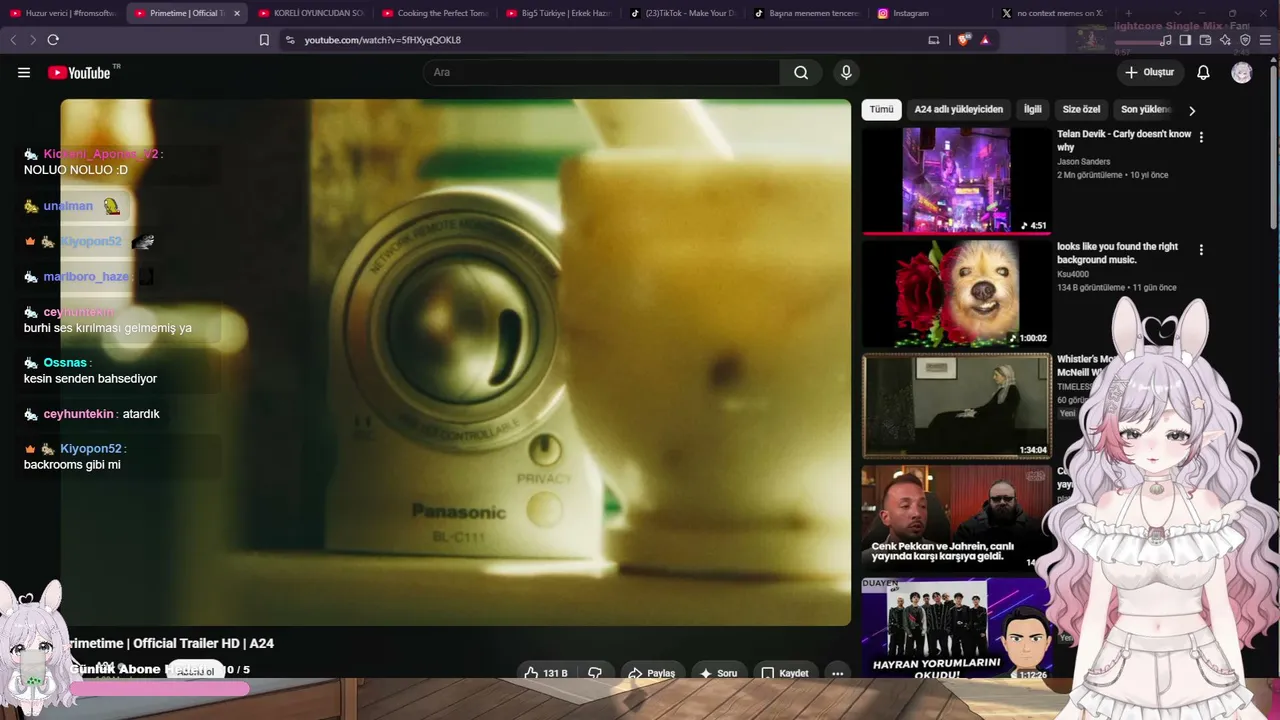The width and height of the screenshot is (1280, 720).
Task: Select the Tümü filter chip
Action: click(x=881, y=110)
